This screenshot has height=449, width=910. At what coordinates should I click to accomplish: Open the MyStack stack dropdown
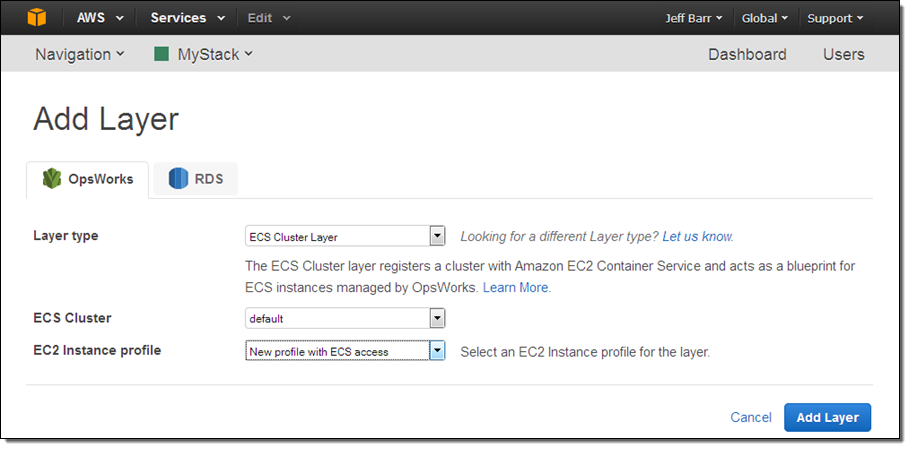214,54
